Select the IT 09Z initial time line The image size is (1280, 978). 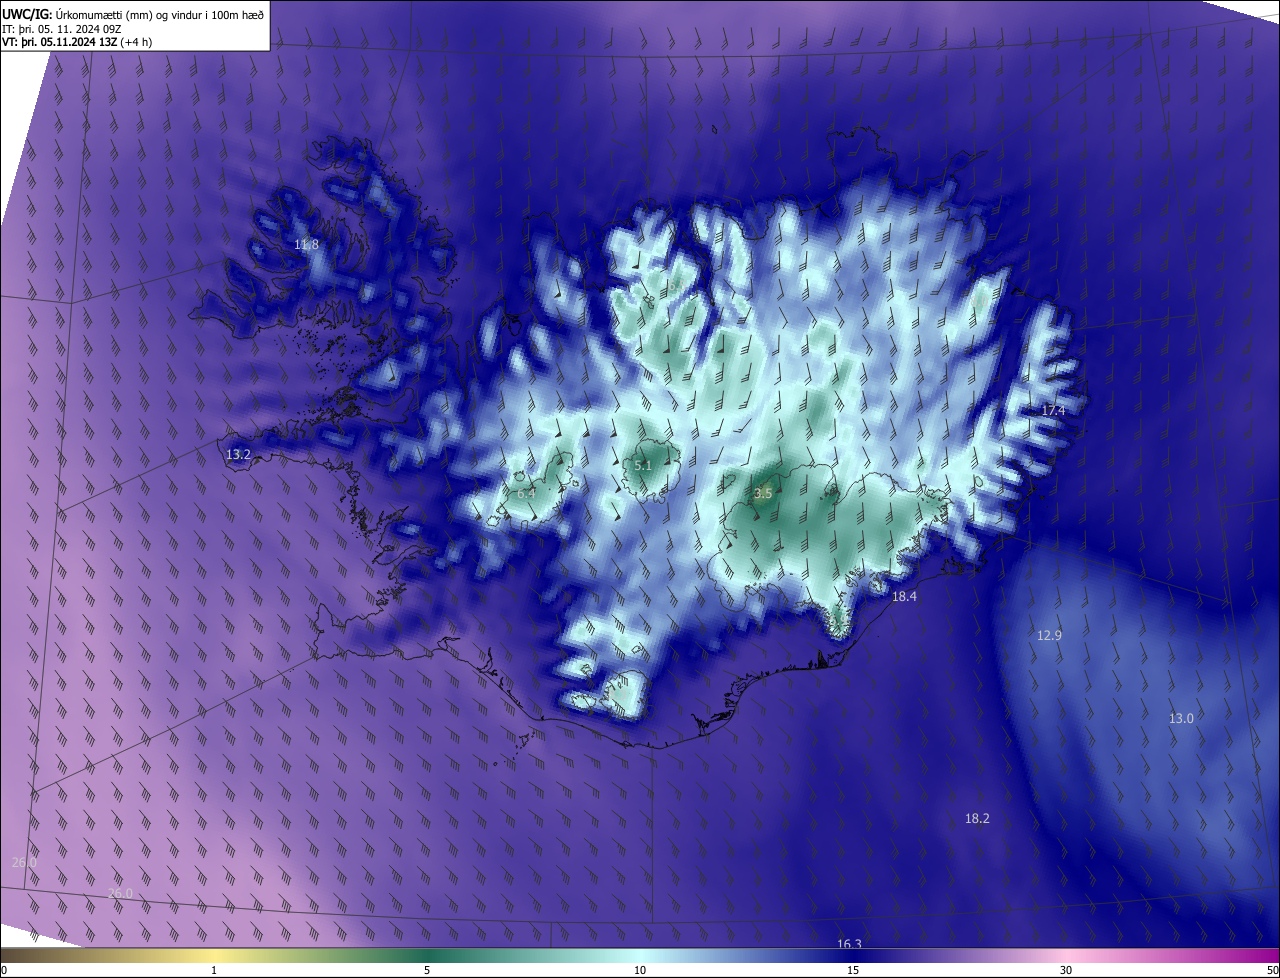(62, 29)
